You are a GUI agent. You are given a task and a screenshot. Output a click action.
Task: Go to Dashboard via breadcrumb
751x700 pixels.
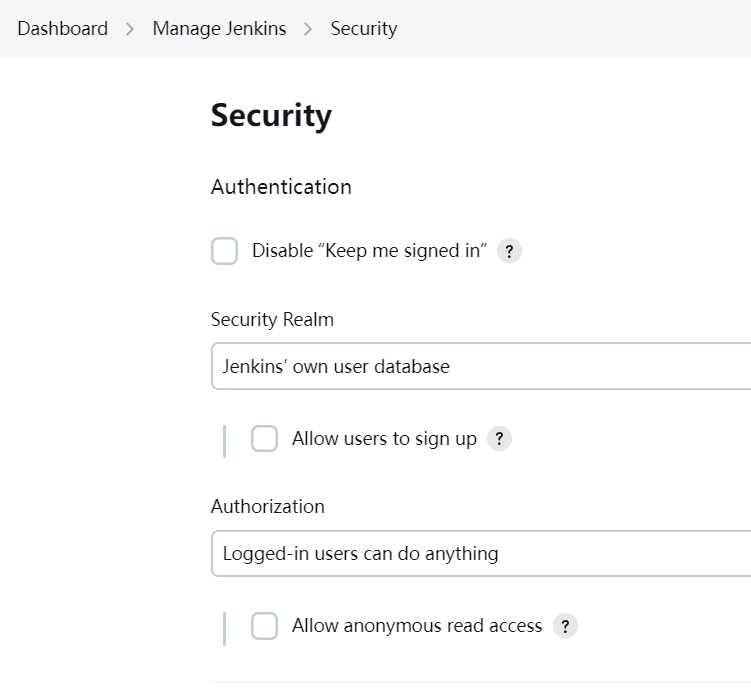pyautogui.click(x=62, y=29)
